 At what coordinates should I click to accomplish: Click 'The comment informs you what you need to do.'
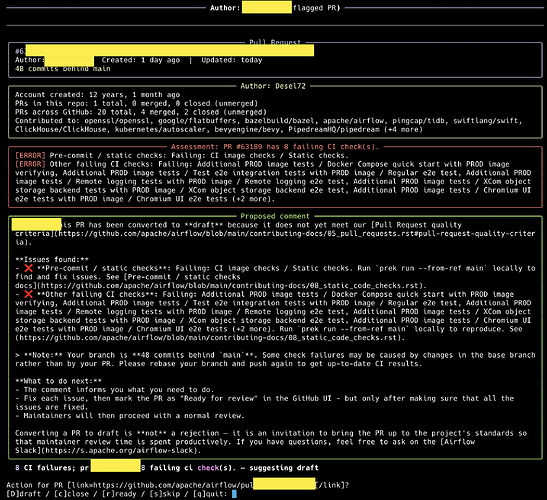click(119, 390)
